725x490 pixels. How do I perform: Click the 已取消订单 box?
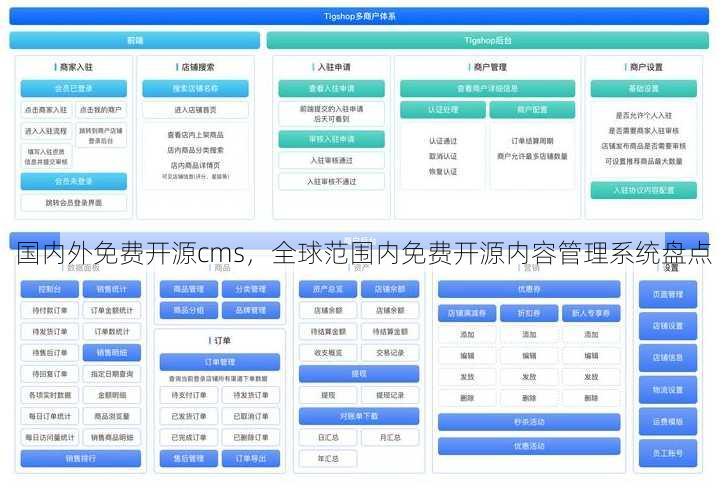(x=251, y=416)
